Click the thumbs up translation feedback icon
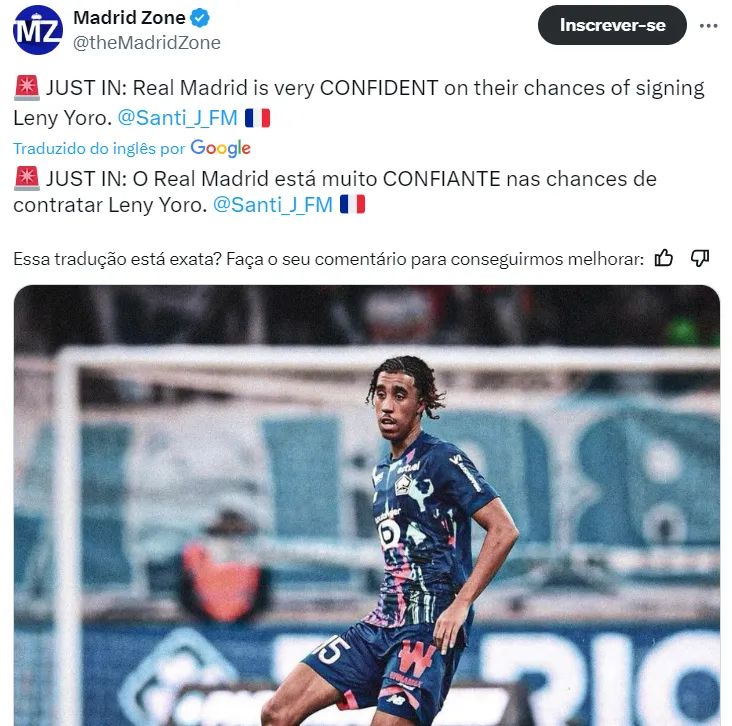The width and height of the screenshot is (732, 726). 663,258
